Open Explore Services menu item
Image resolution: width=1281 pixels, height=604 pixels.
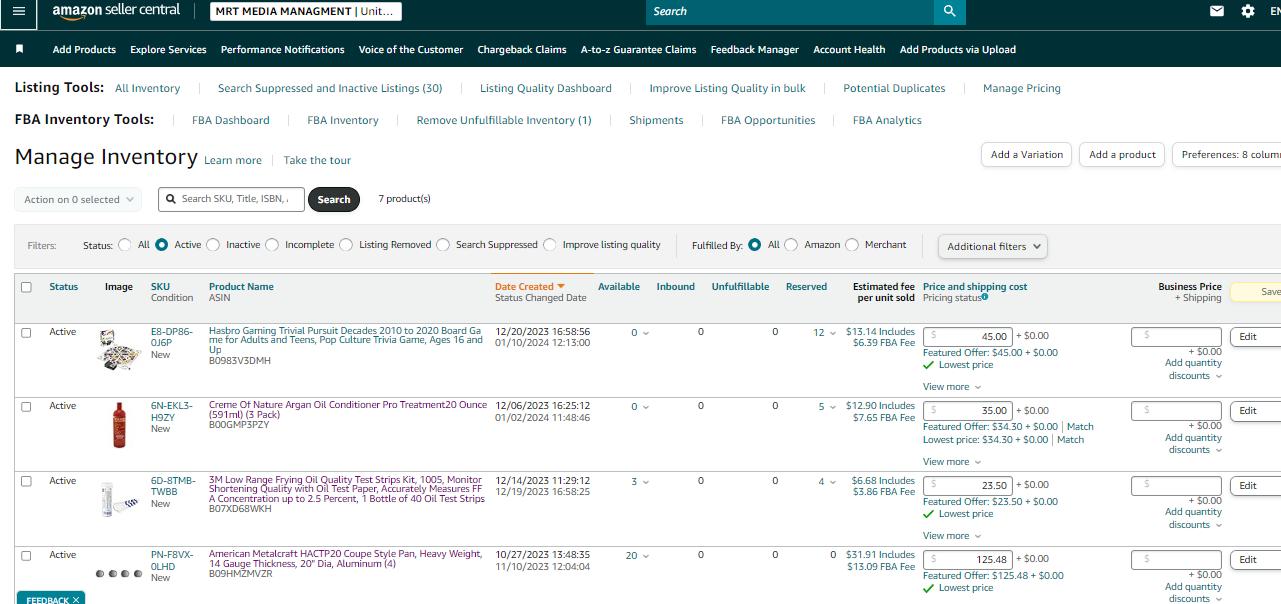click(x=168, y=49)
